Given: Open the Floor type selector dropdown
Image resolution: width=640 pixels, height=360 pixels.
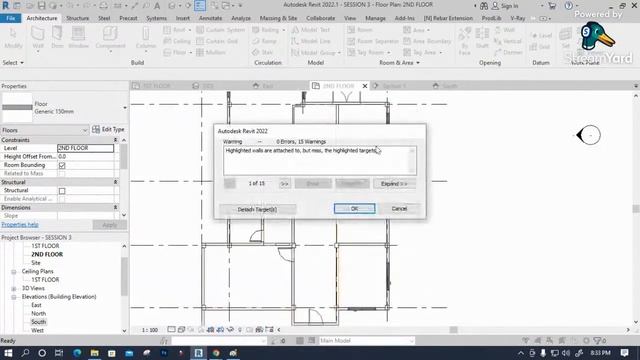Looking at the screenshot, I should (124, 108).
